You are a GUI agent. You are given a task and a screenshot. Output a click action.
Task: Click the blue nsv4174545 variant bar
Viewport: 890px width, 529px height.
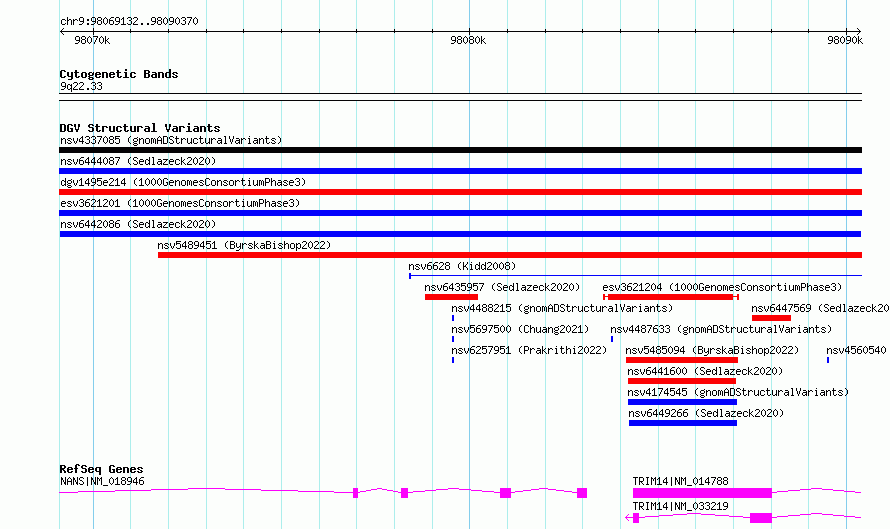pos(682,402)
